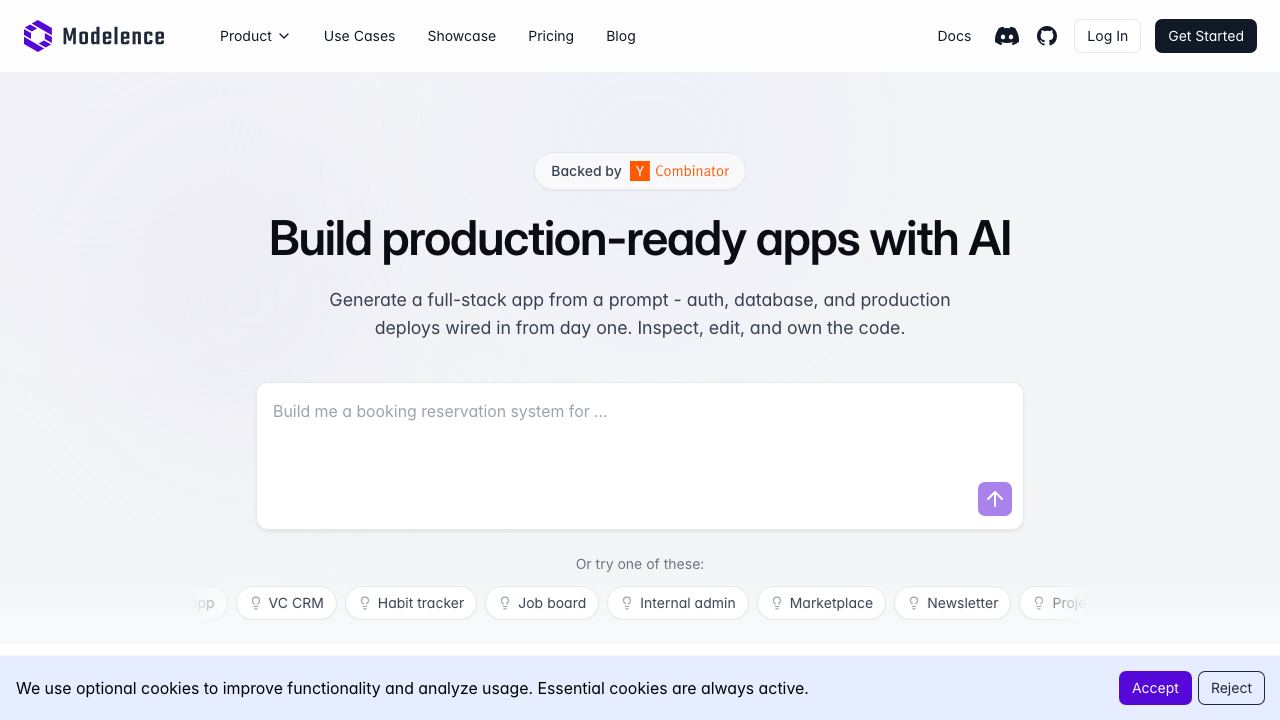The image size is (1280, 720).
Task: Open the GitHub repository icon
Action: (1047, 36)
